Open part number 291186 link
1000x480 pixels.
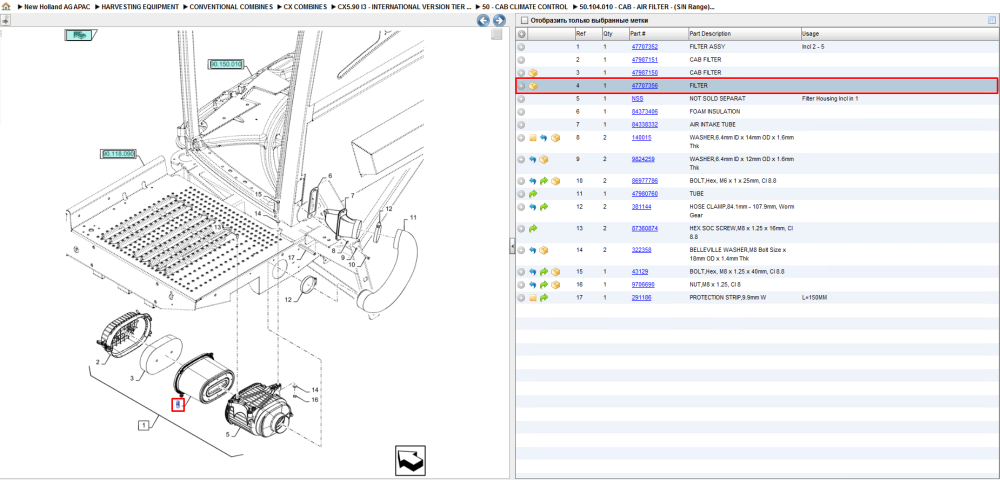coord(641,298)
